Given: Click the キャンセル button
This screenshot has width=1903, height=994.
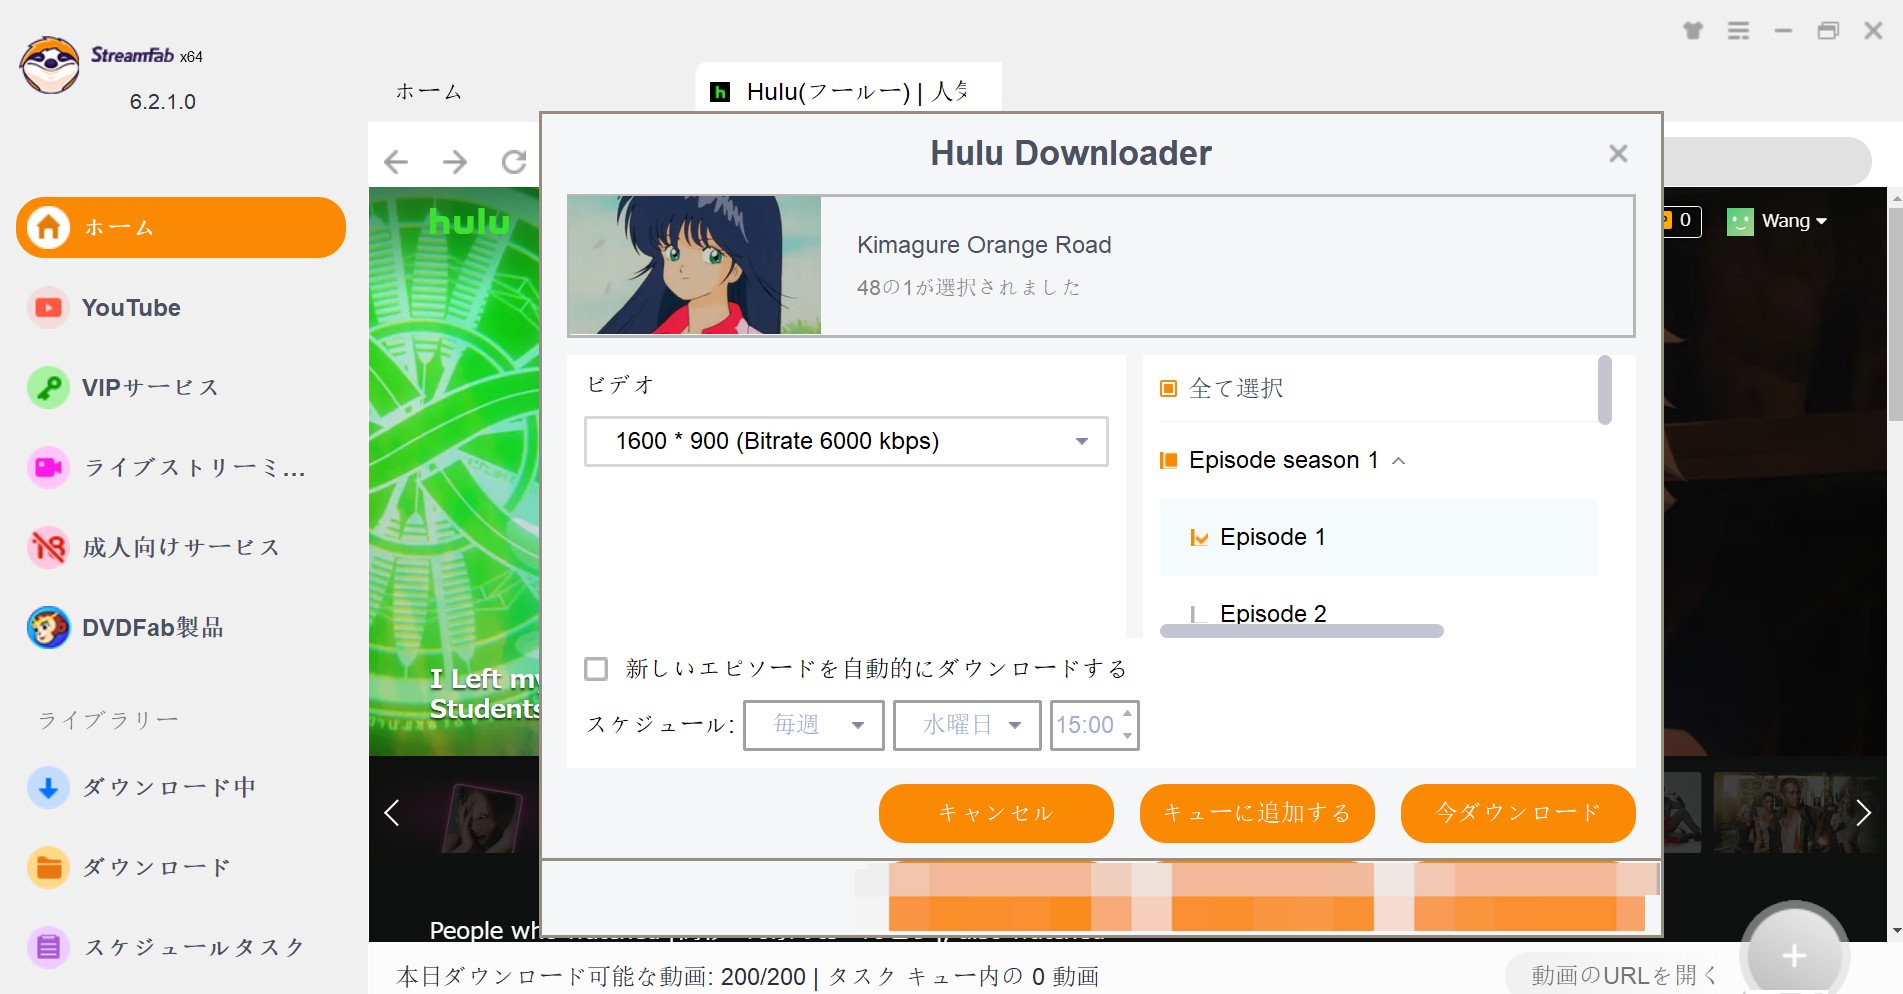Looking at the screenshot, I should tap(996, 813).
